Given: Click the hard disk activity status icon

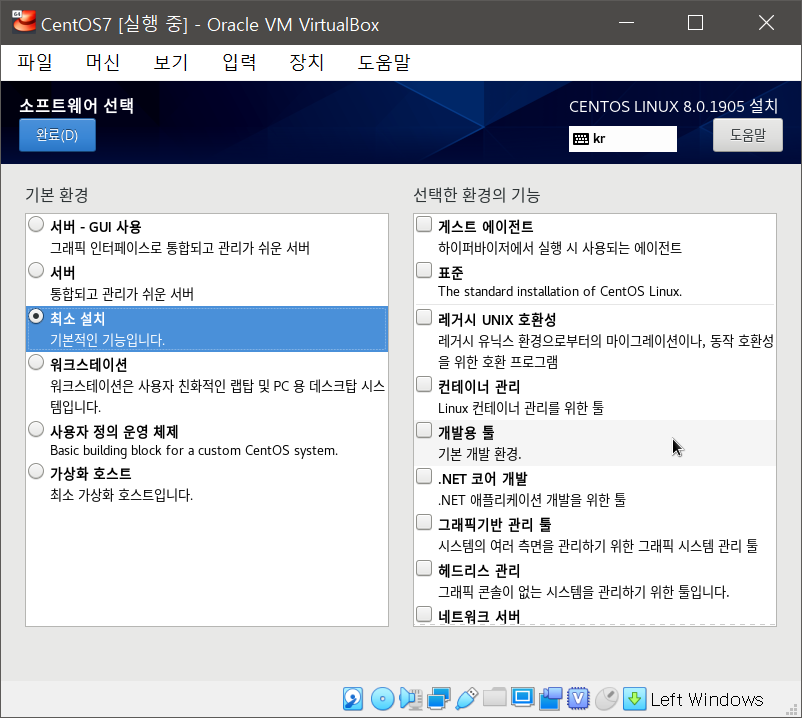Looking at the screenshot, I should (353, 699).
